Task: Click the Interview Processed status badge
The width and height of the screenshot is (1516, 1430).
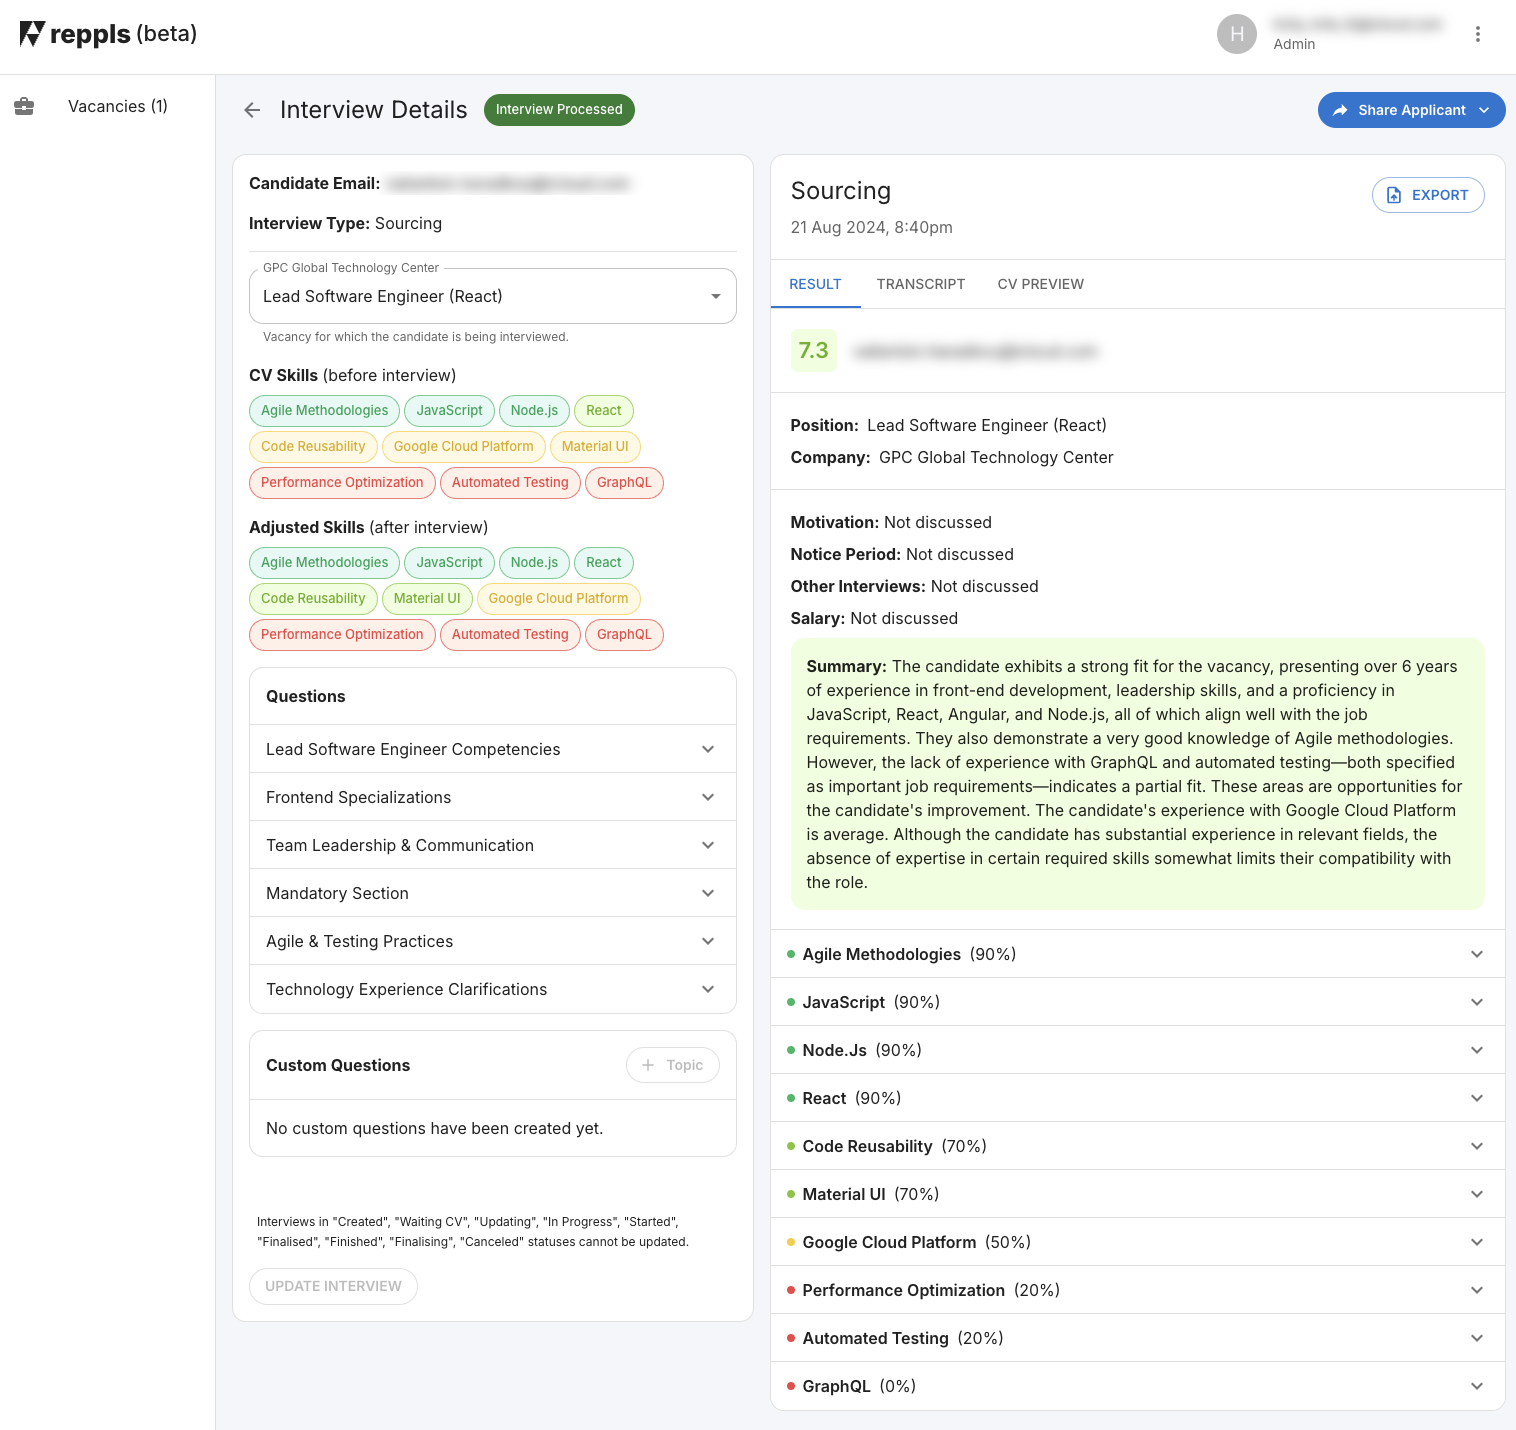Action: [559, 110]
